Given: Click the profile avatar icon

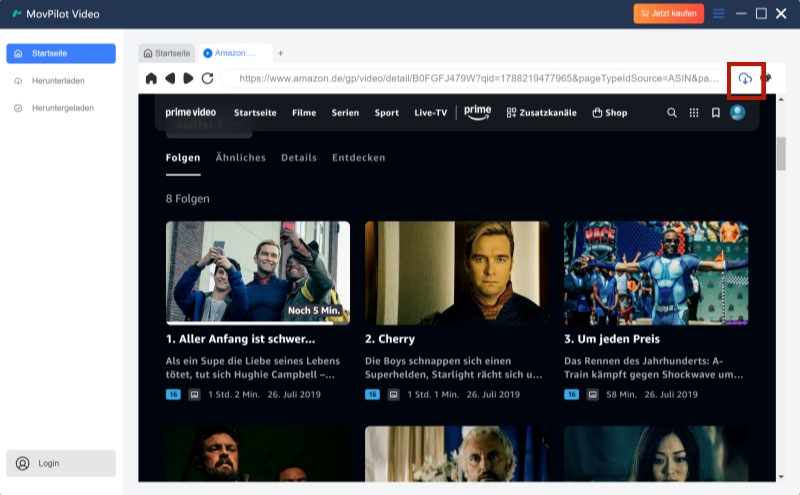Looking at the screenshot, I should point(737,113).
